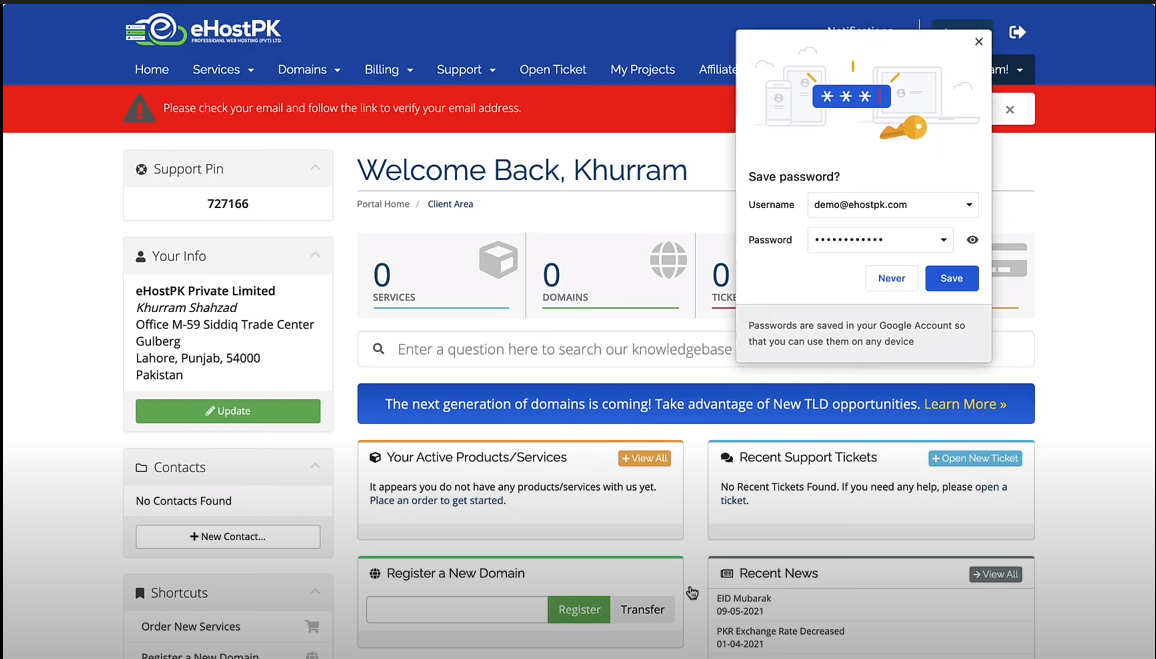Collapse the Shortcuts panel

coord(316,592)
